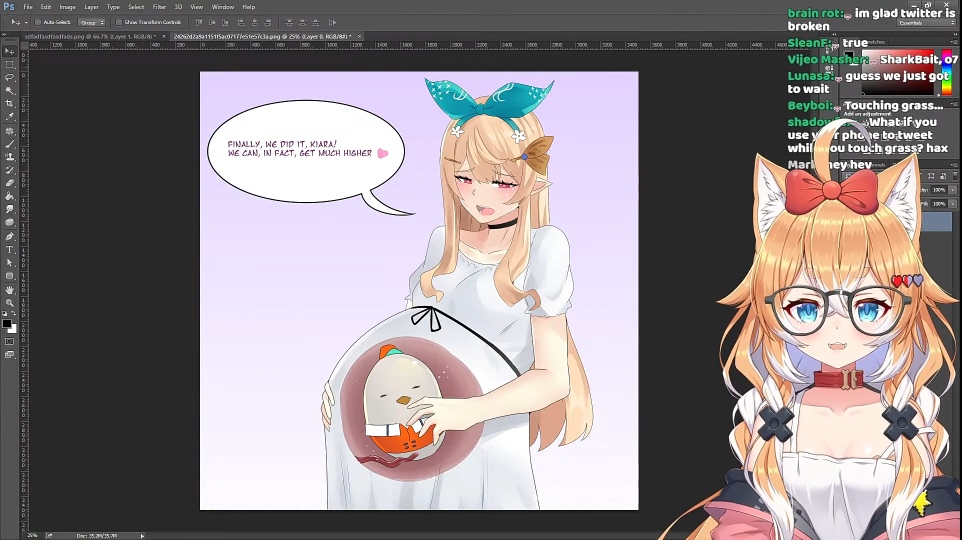Select the Rectangular Marquee tool
This screenshot has height=540, width=962.
pyautogui.click(x=9, y=64)
